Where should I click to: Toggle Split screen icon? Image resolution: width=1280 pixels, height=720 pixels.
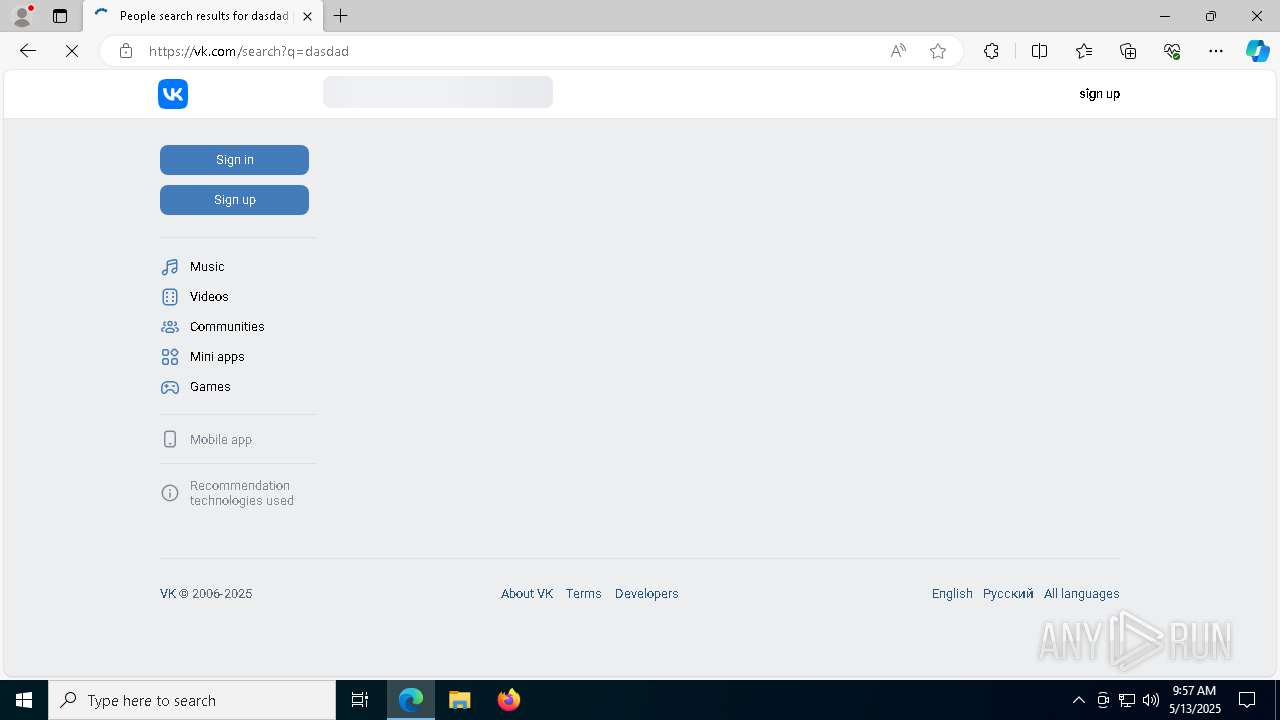pos(1039,51)
